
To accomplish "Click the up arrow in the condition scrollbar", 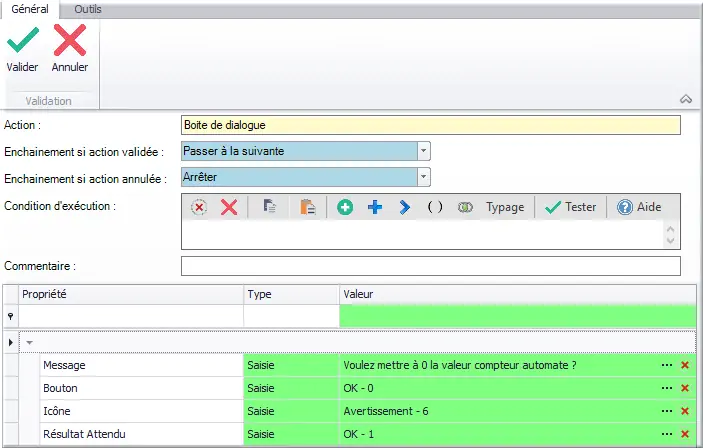I will tap(671, 229).
